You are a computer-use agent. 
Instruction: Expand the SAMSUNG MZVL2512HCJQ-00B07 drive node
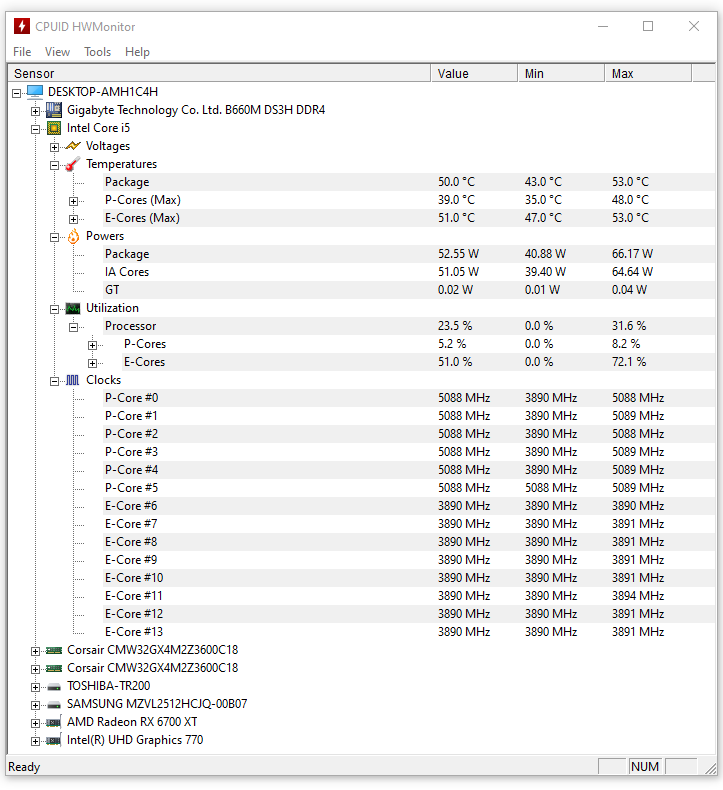tap(36, 704)
